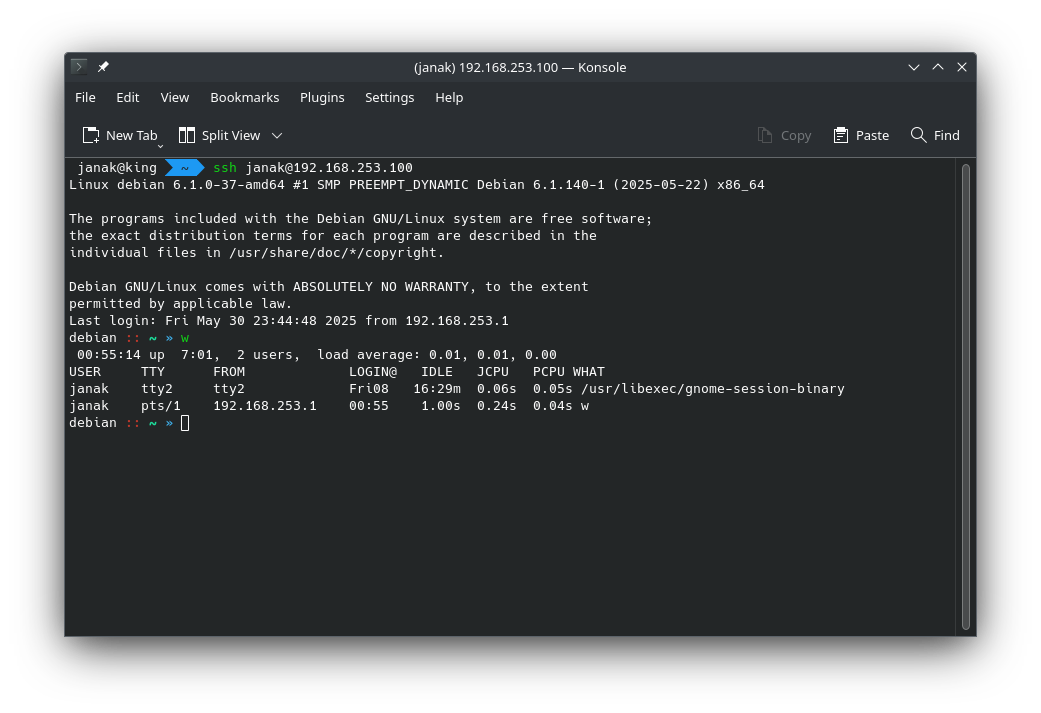Maximize the Konsole window
The height and width of the screenshot is (713, 1041).
click(x=938, y=67)
